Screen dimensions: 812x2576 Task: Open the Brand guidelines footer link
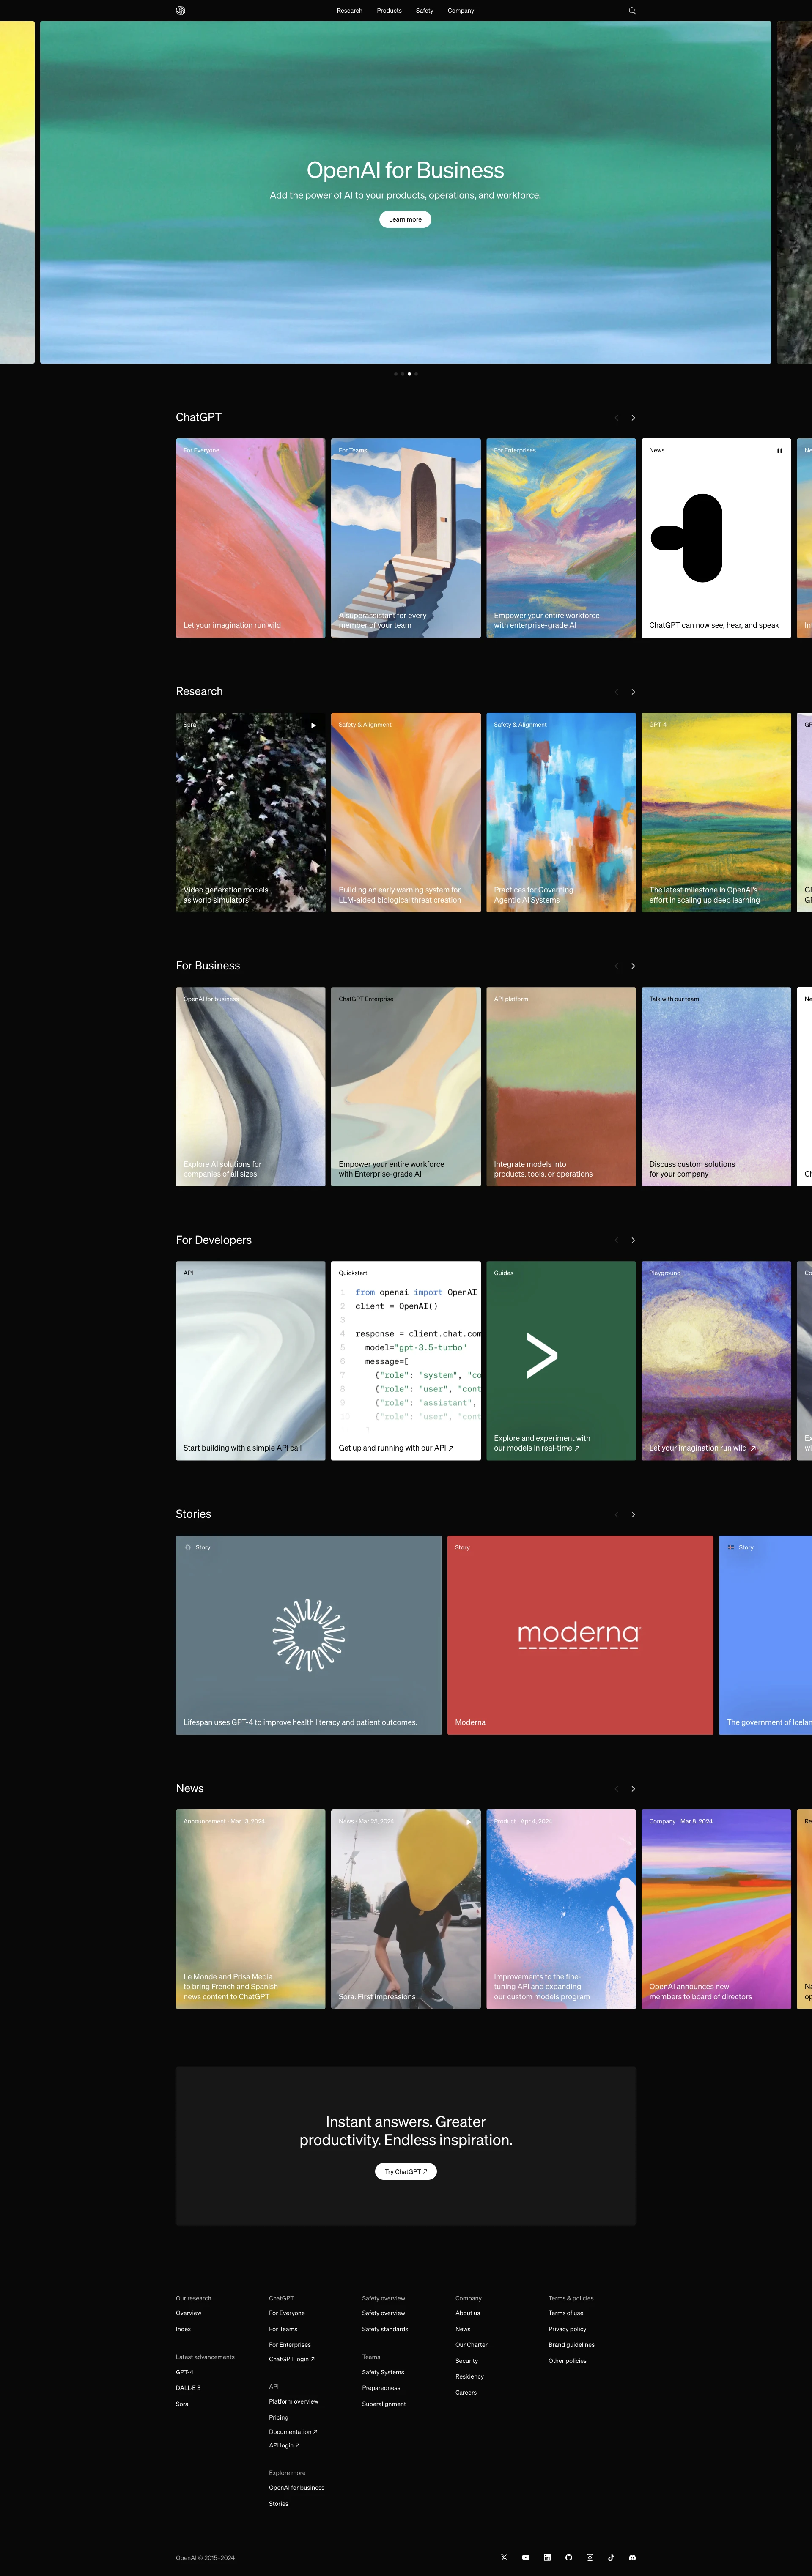pos(571,2345)
